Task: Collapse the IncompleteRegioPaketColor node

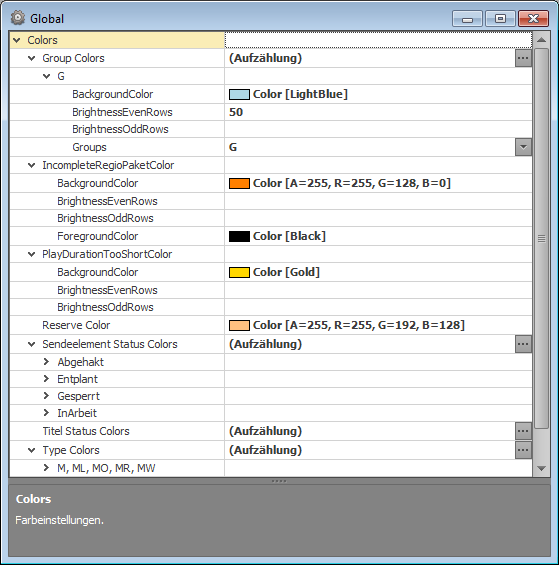Action: pos(32,165)
